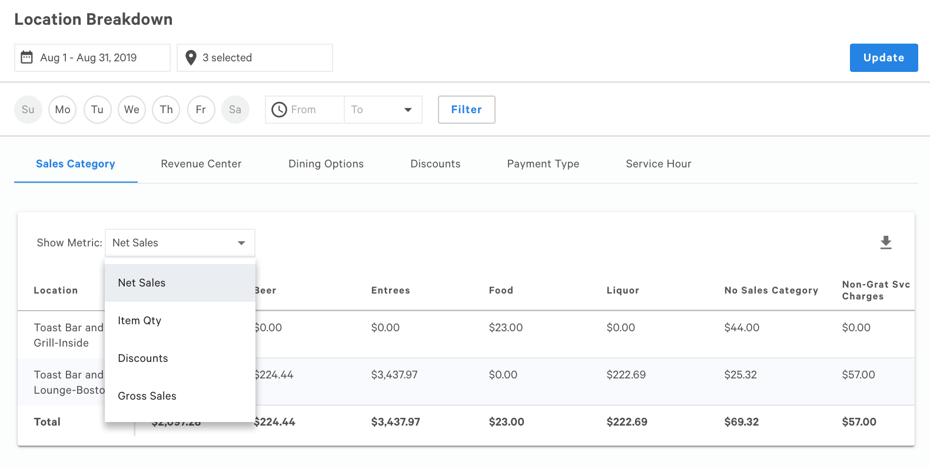Toggle the Monday day filter
Viewport: 930px width, 468px height.
pyautogui.click(x=63, y=110)
